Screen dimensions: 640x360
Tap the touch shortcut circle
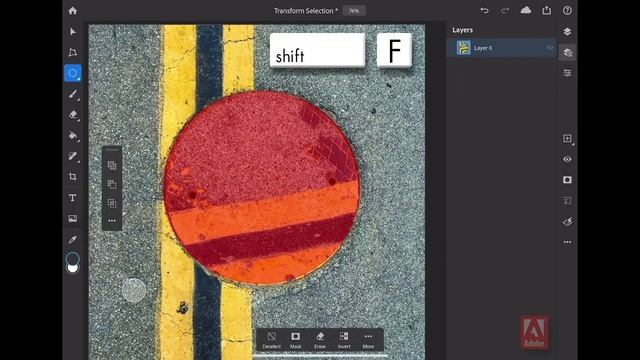tap(134, 290)
